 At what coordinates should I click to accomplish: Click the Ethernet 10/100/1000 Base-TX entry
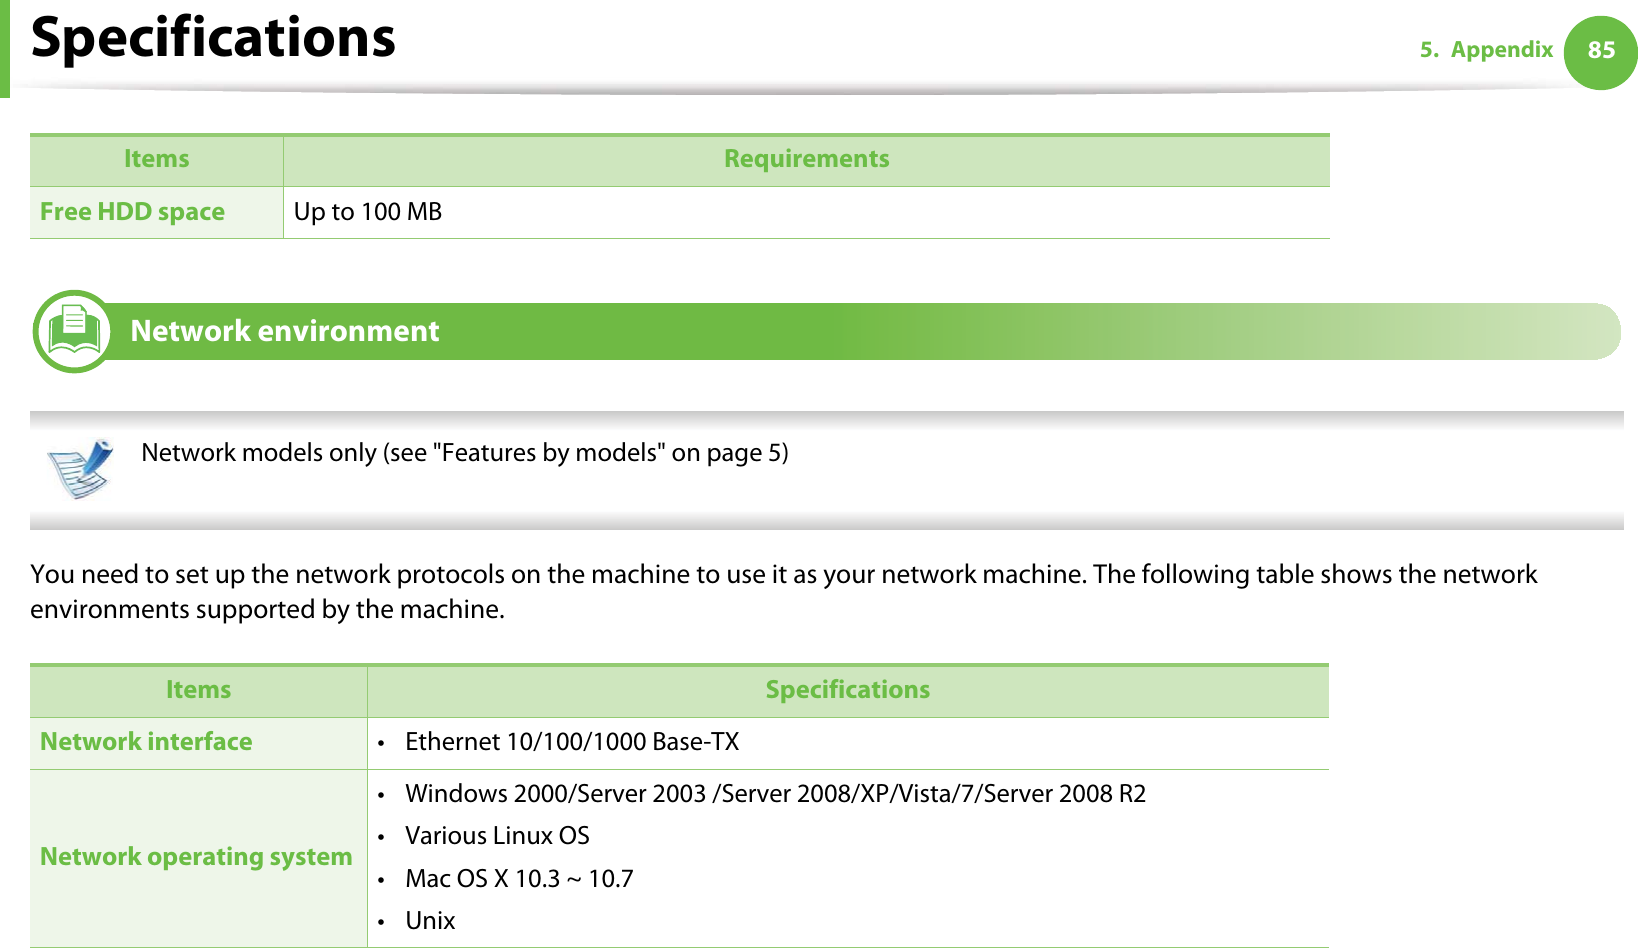572,742
